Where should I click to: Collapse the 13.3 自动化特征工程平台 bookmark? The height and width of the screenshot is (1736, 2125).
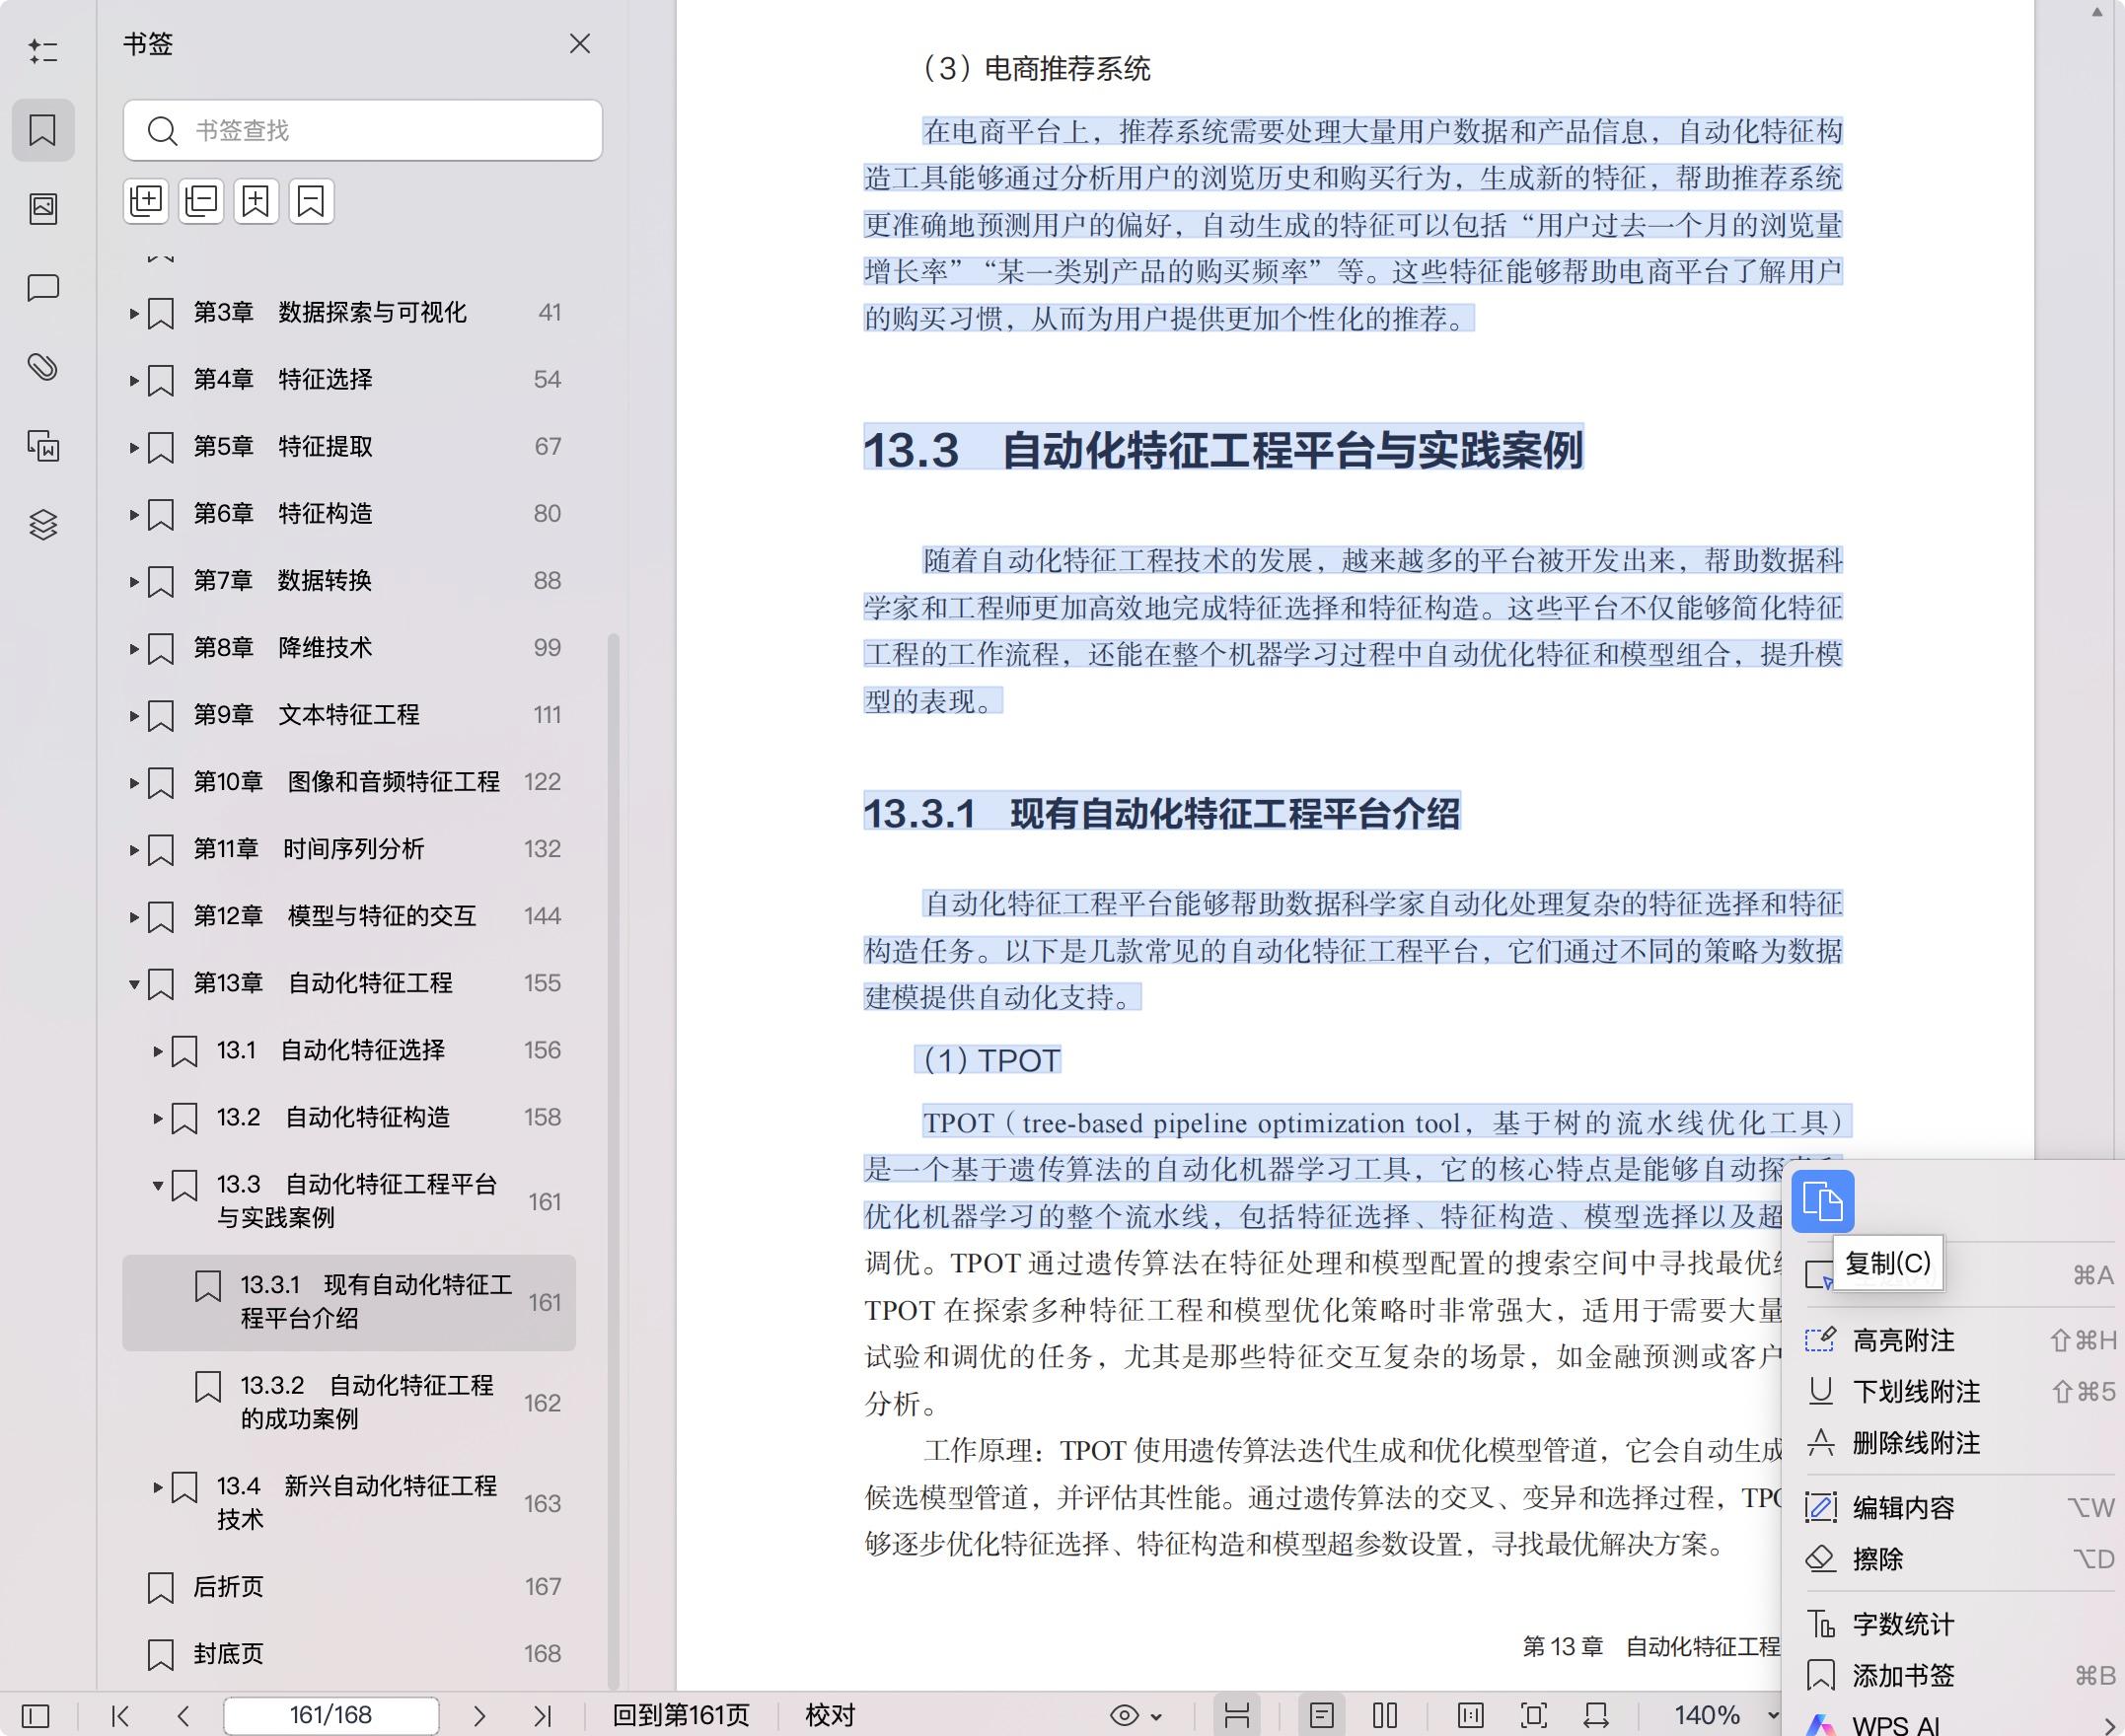(x=158, y=1185)
